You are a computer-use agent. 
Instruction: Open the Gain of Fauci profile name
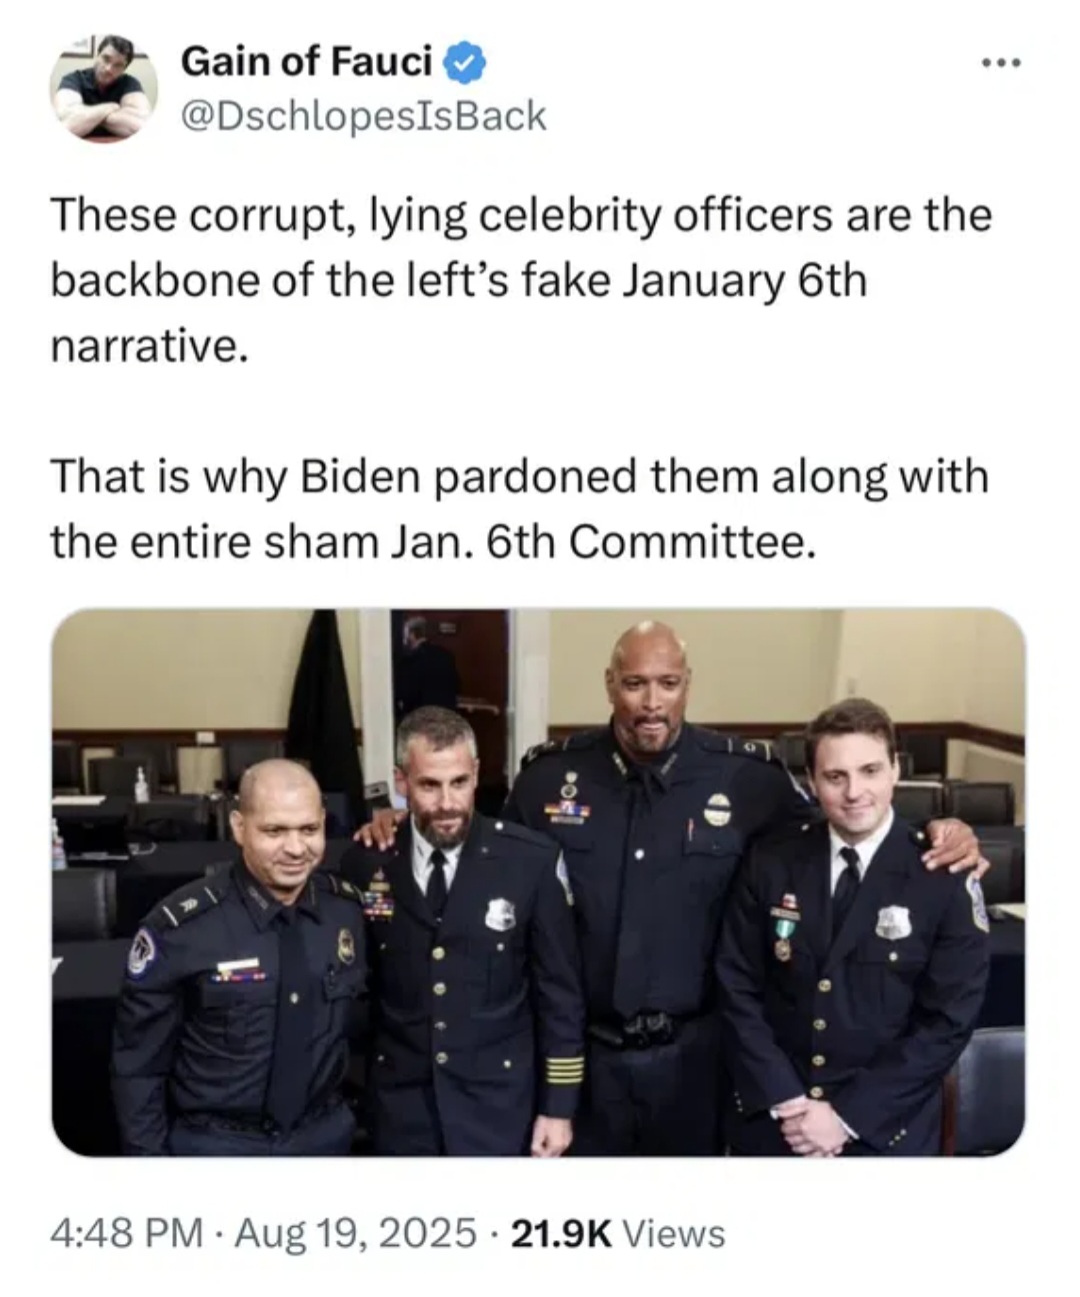click(307, 63)
